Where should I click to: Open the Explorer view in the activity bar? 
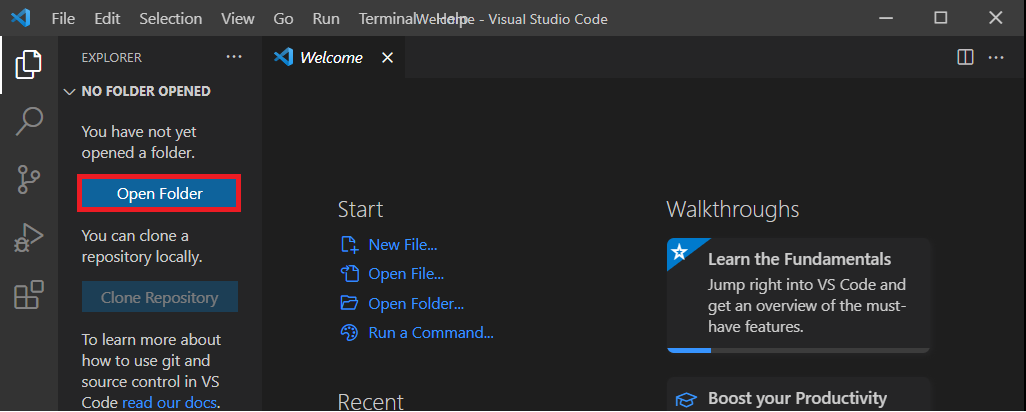pos(29,64)
